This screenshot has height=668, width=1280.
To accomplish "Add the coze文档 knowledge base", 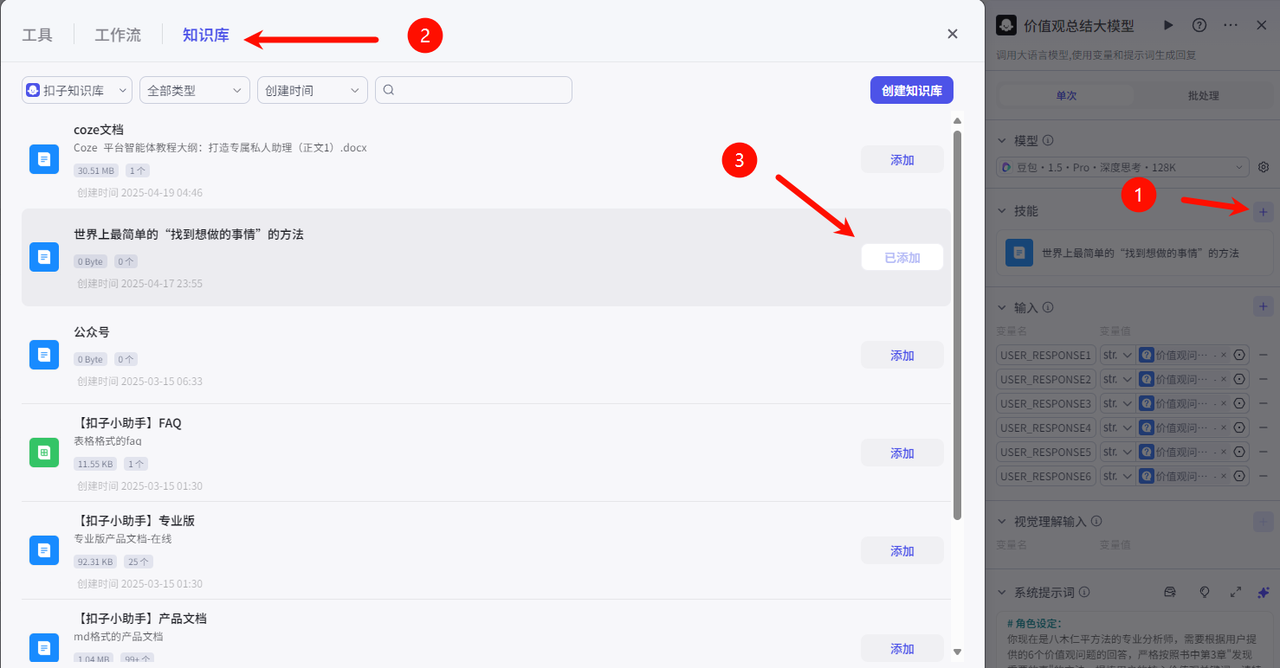I will [x=902, y=160].
